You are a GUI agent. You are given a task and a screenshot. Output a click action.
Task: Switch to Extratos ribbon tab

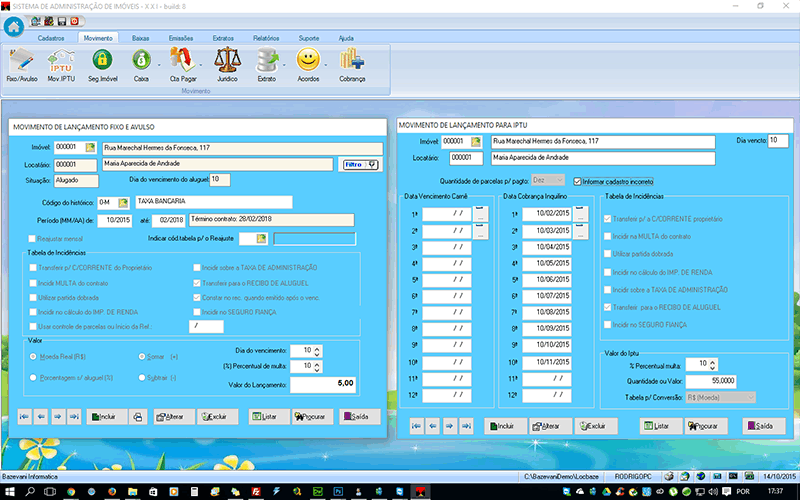[x=223, y=38]
